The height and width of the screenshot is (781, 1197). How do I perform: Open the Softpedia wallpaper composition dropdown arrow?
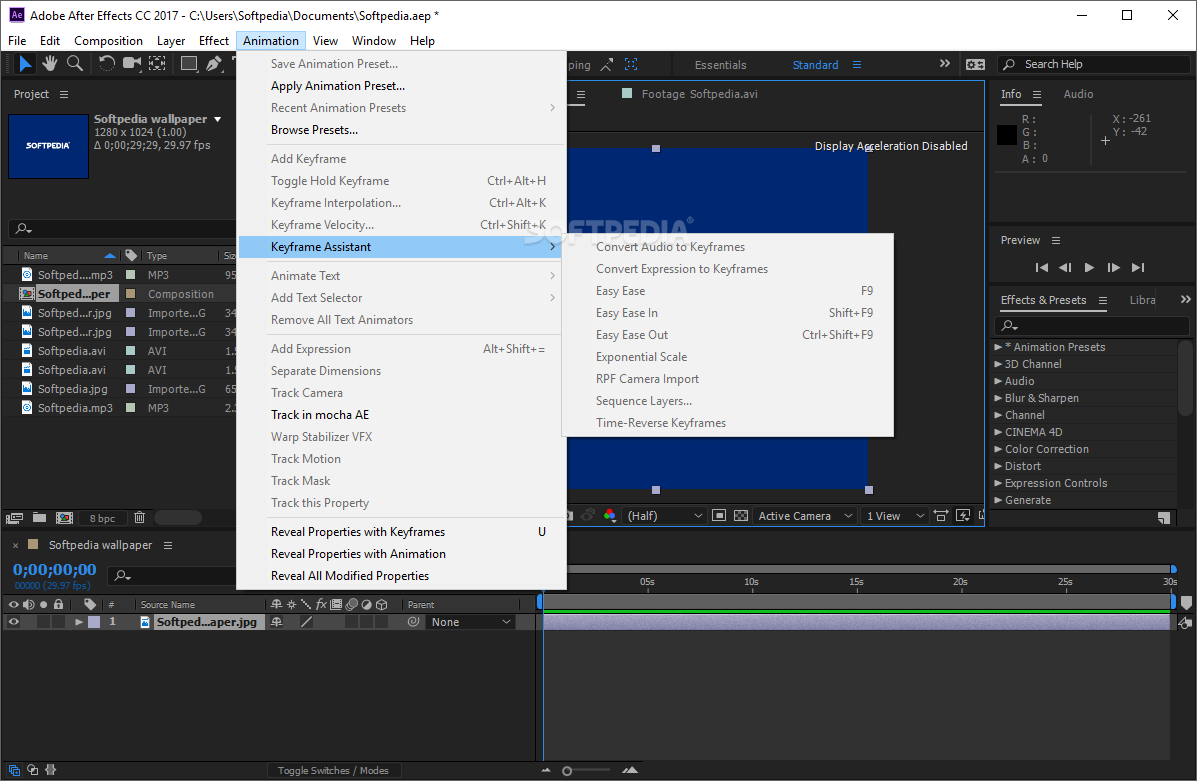(x=218, y=119)
